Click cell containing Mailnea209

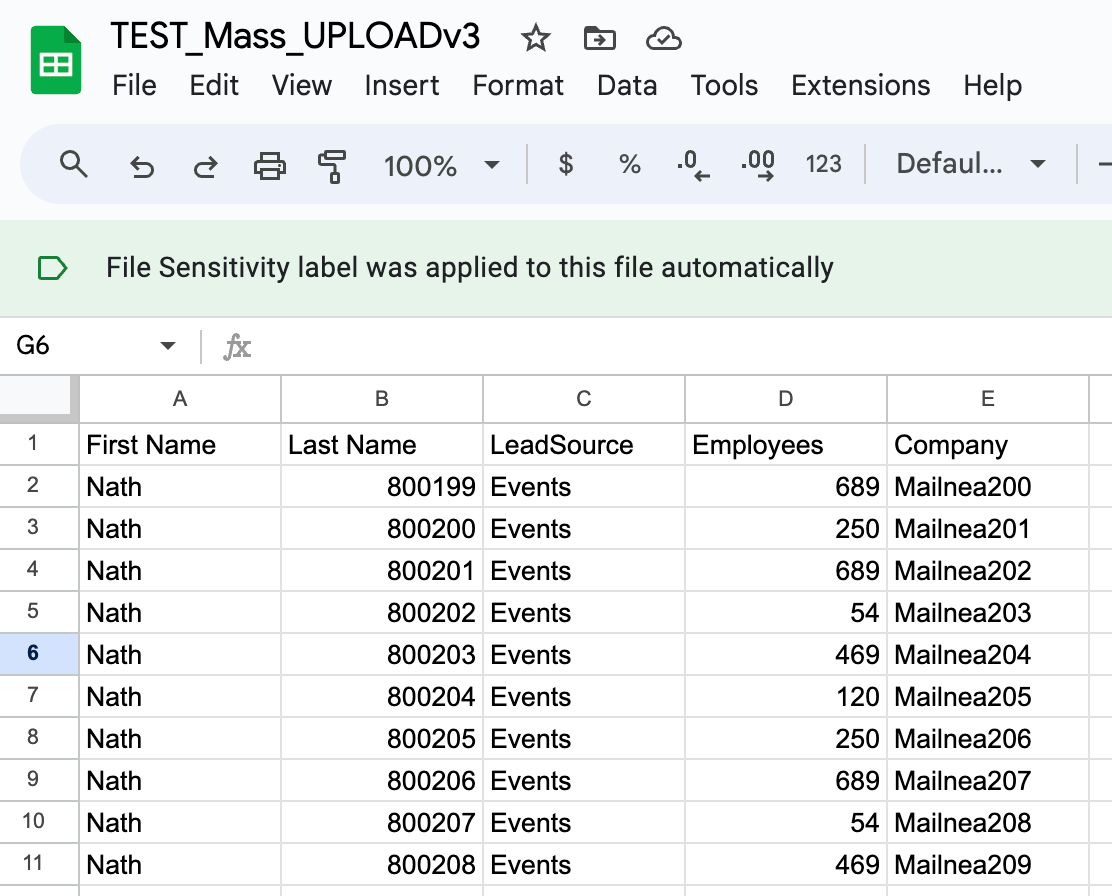click(987, 864)
